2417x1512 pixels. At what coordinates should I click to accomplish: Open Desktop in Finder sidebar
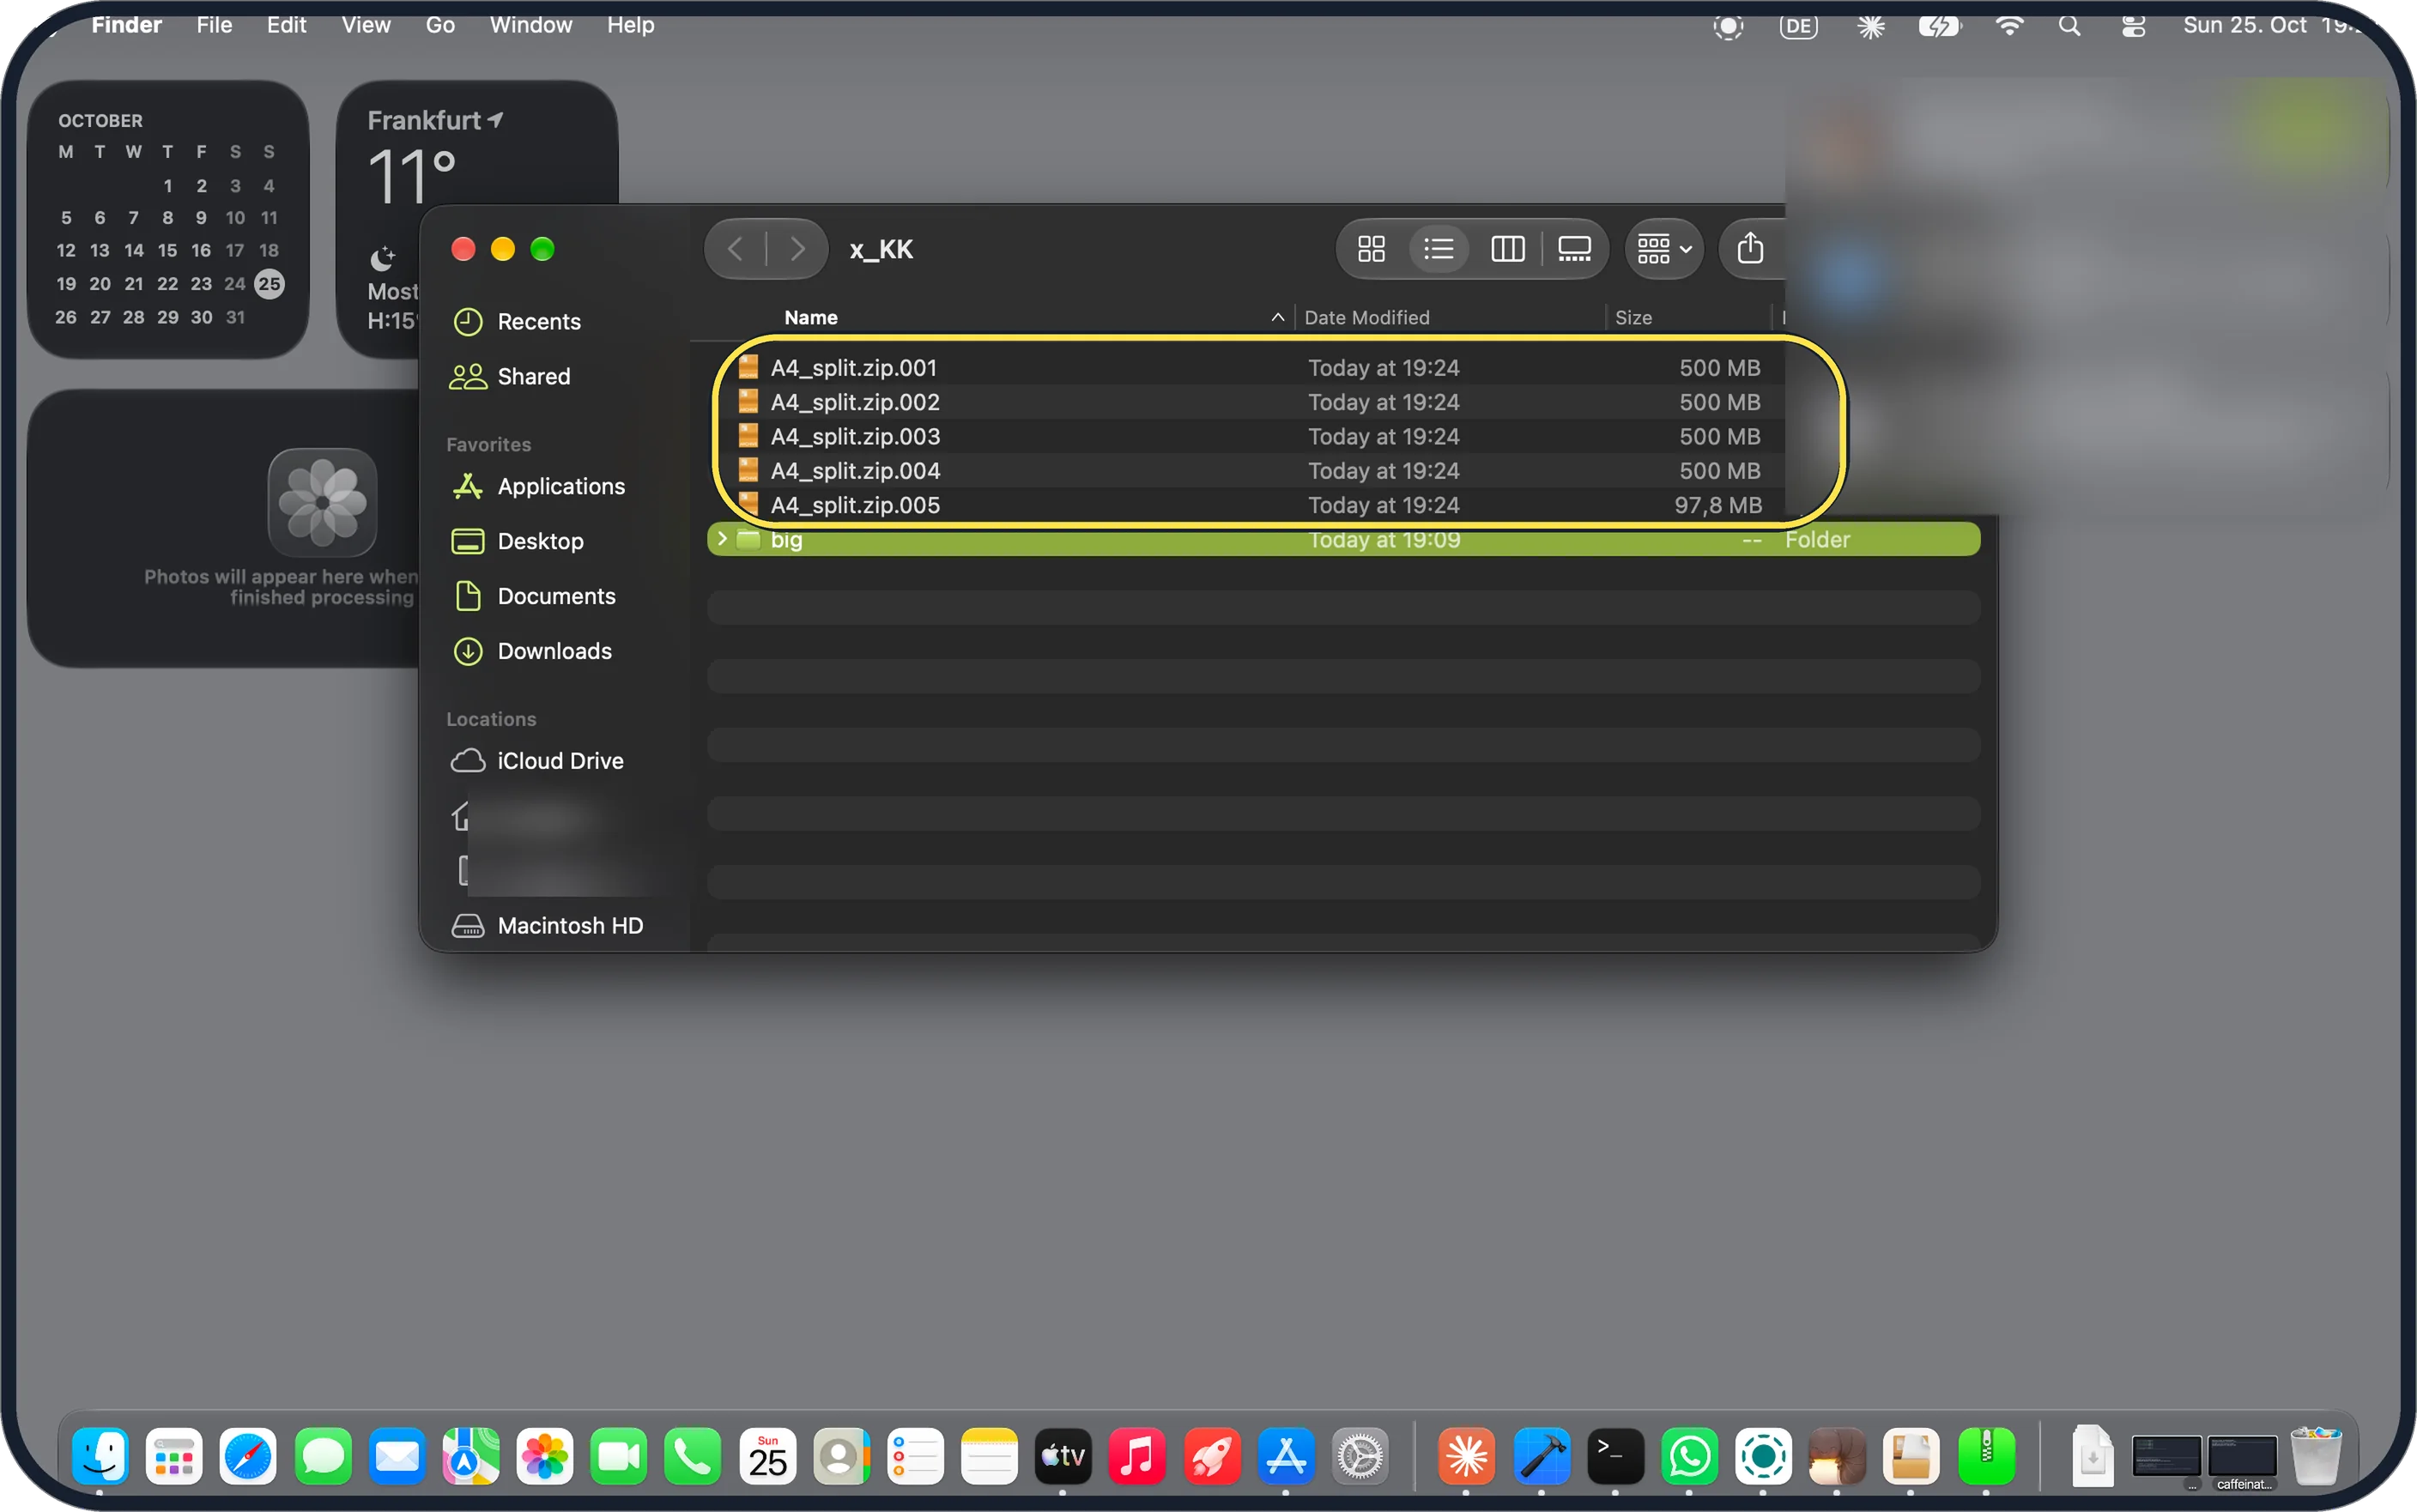[540, 541]
